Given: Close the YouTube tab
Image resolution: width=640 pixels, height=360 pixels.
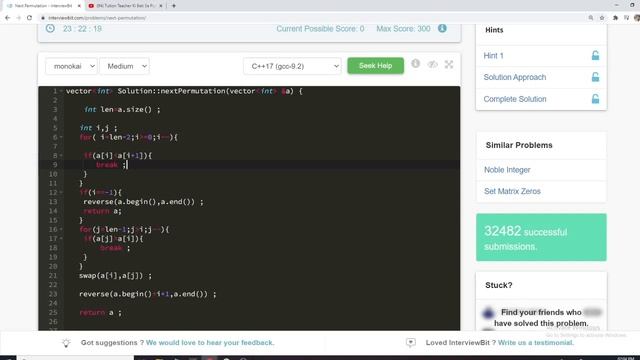Looking at the screenshot, I should (x=161, y=6).
